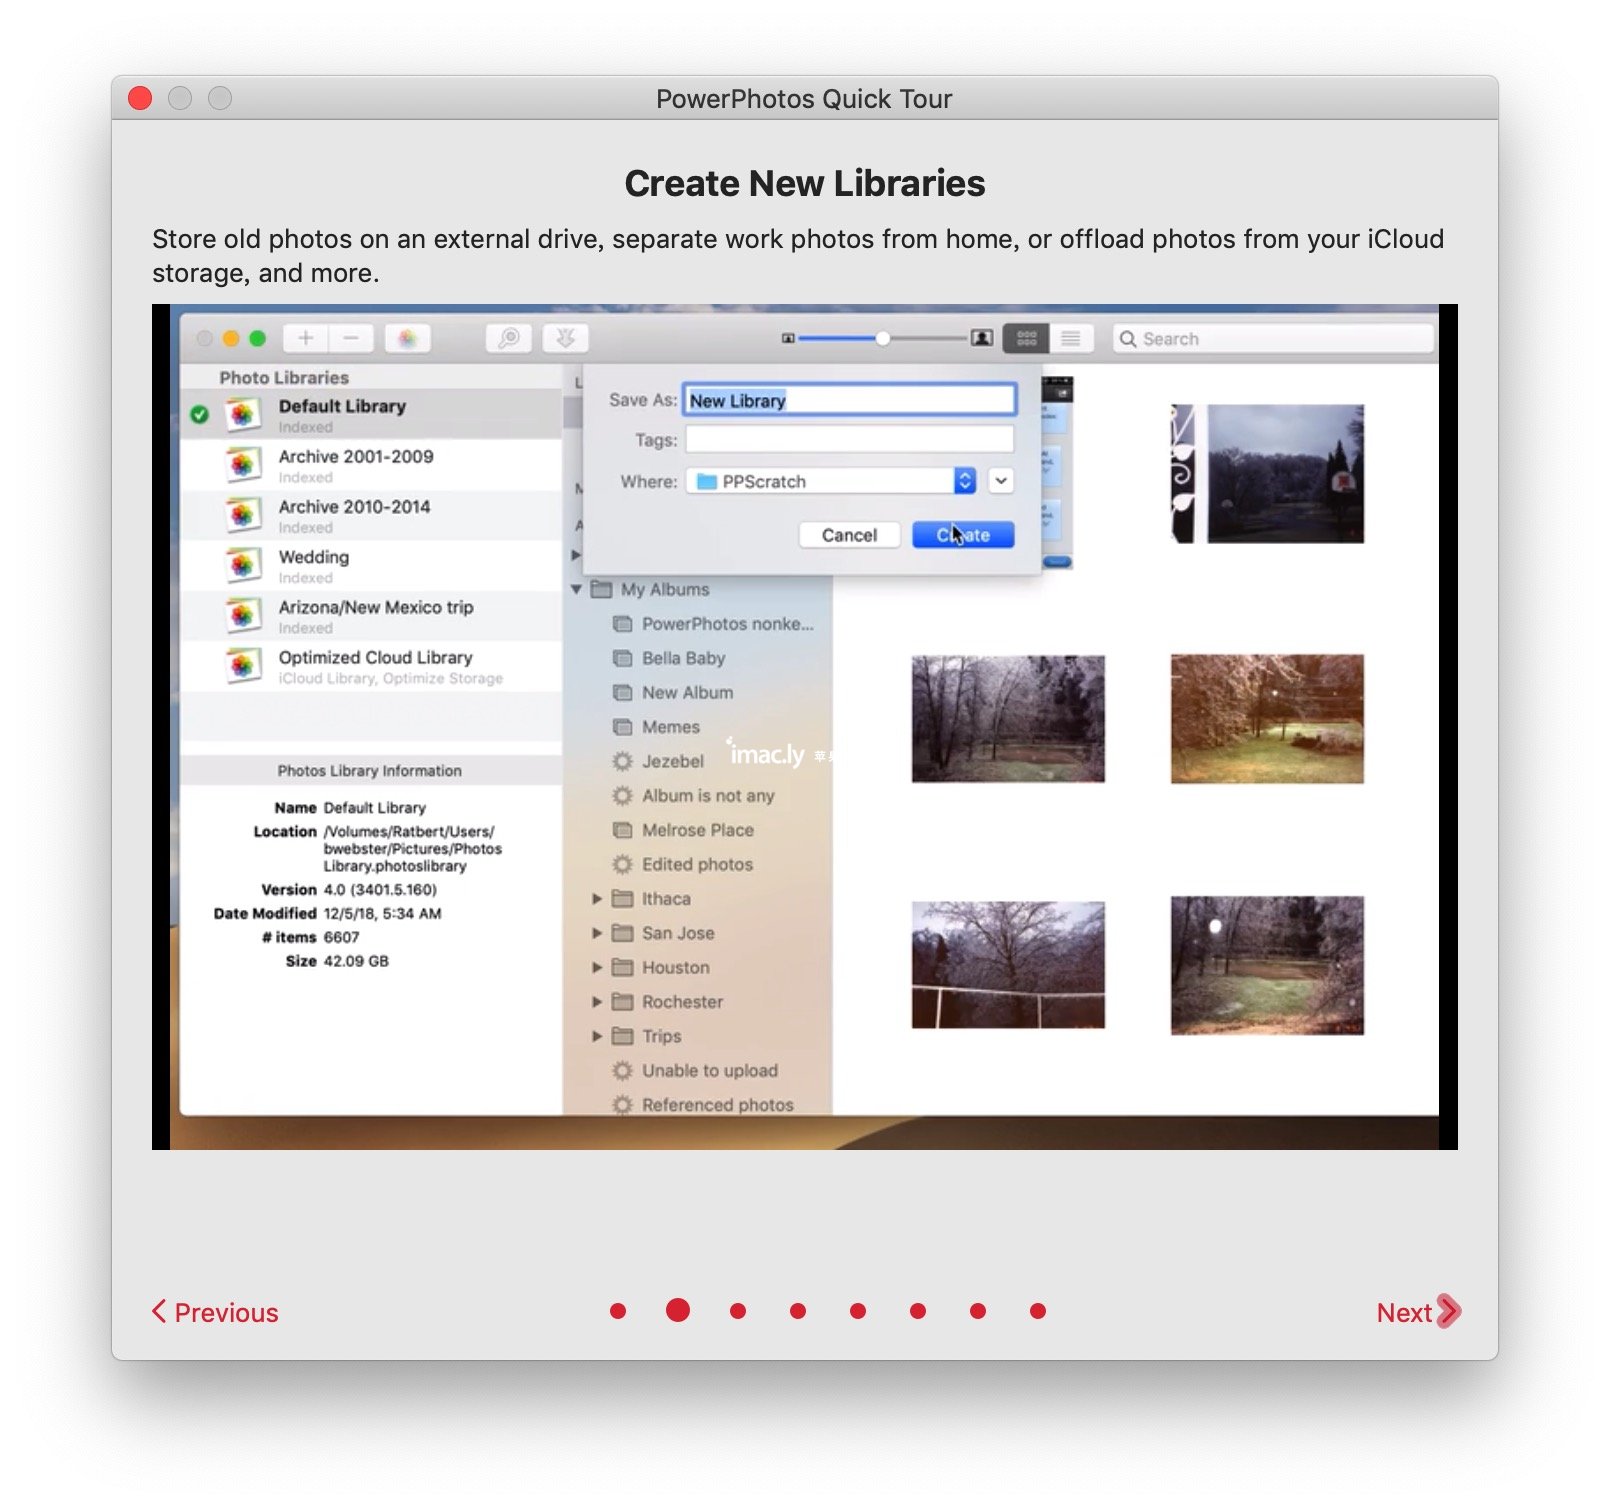The image size is (1610, 1508).
Task: Close the PowerPhotos Quick Tour window
Action: tap(140, 98)
